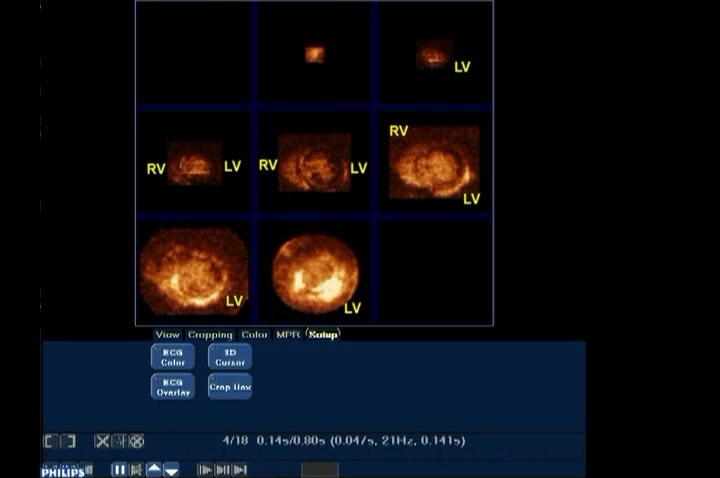Click the last step-frame icon in playback bar
This screenshot has width=720, height=478.
pos(240,469)
